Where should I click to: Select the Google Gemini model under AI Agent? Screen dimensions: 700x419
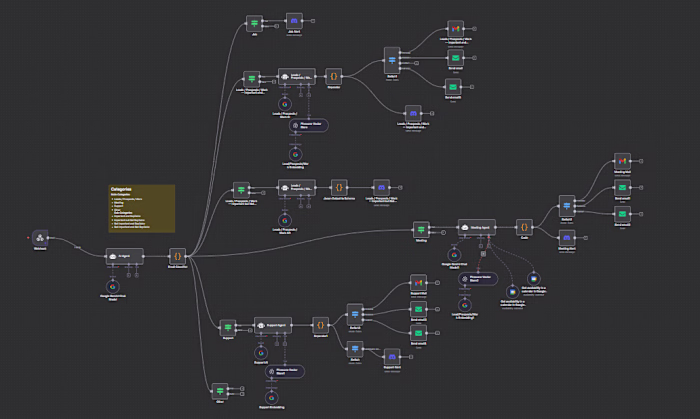click(112, 286)
